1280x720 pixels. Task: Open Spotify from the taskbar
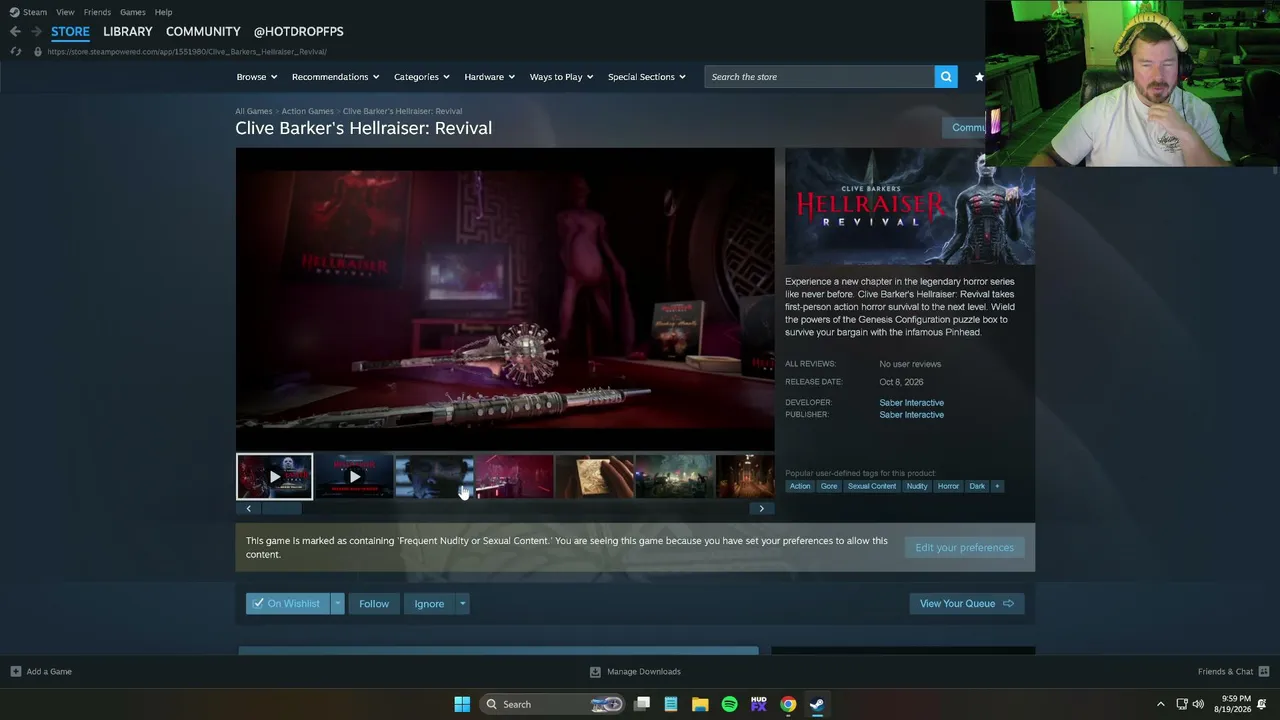729,704
